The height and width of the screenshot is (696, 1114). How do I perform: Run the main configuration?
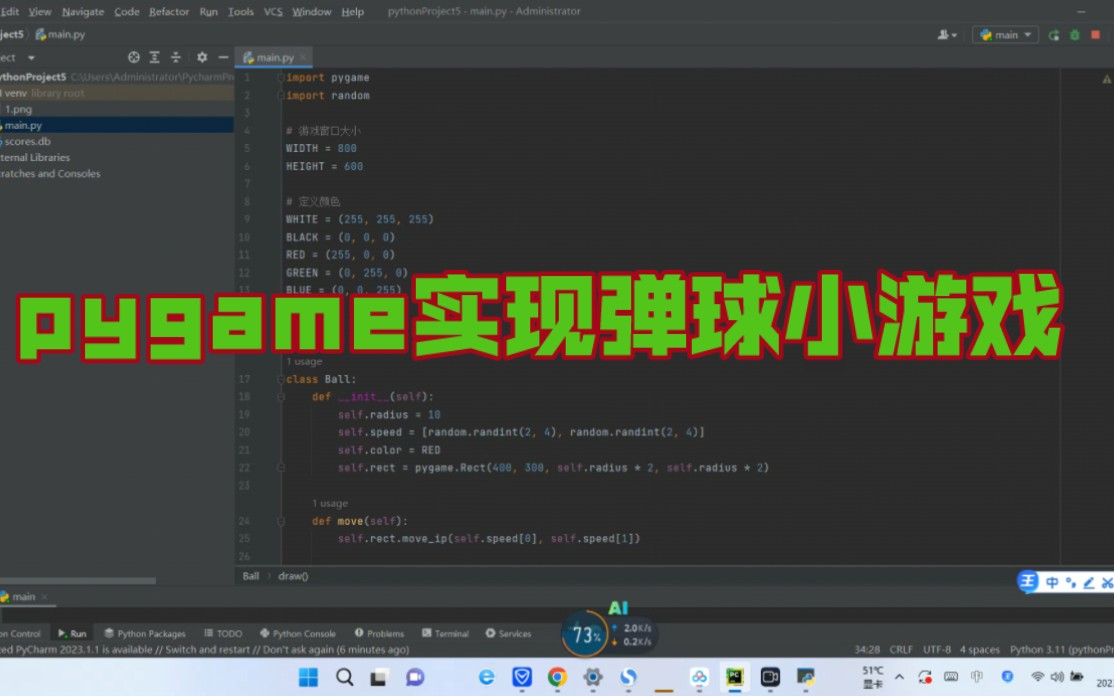click(1053, 34)
